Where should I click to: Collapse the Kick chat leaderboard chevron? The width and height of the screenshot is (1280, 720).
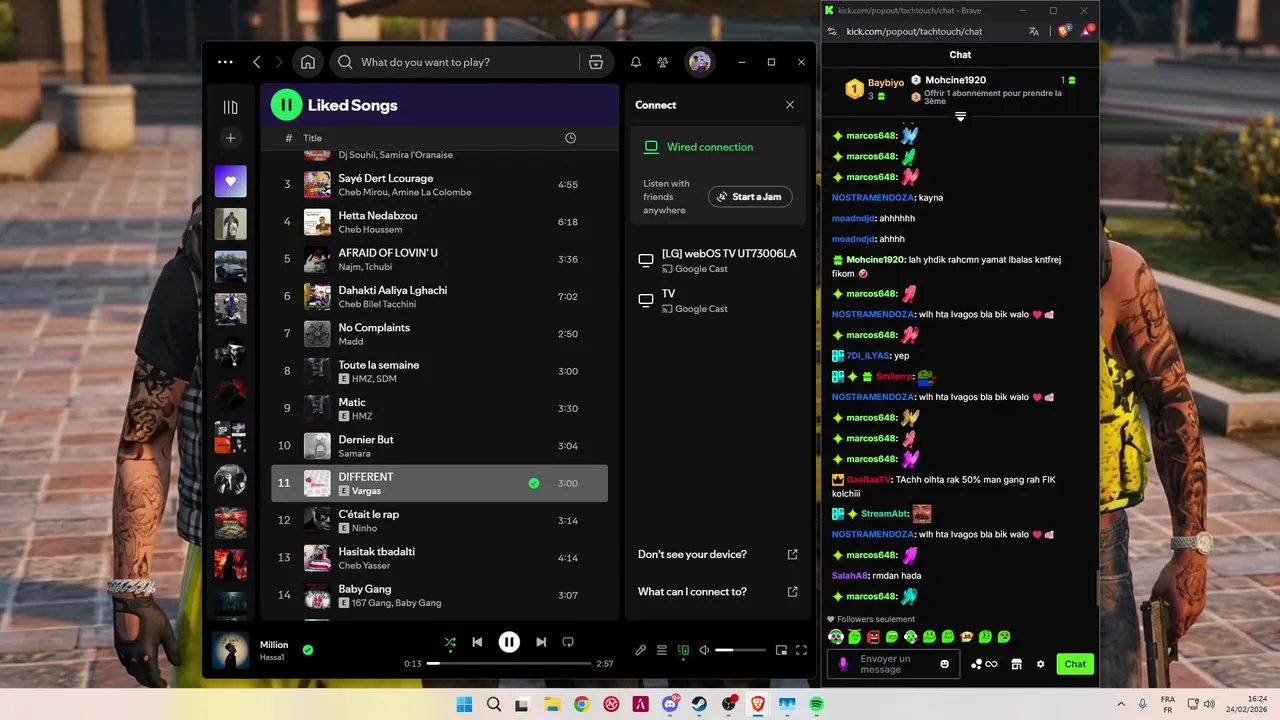(960, 117)
